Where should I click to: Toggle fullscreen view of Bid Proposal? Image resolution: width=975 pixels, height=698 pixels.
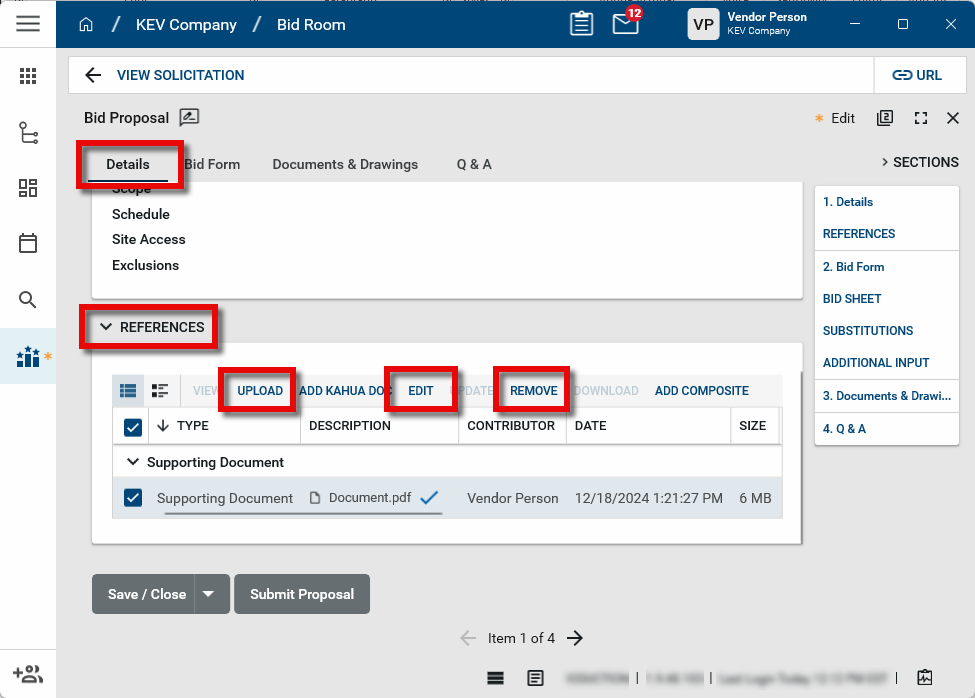click(x=921, y=118)
